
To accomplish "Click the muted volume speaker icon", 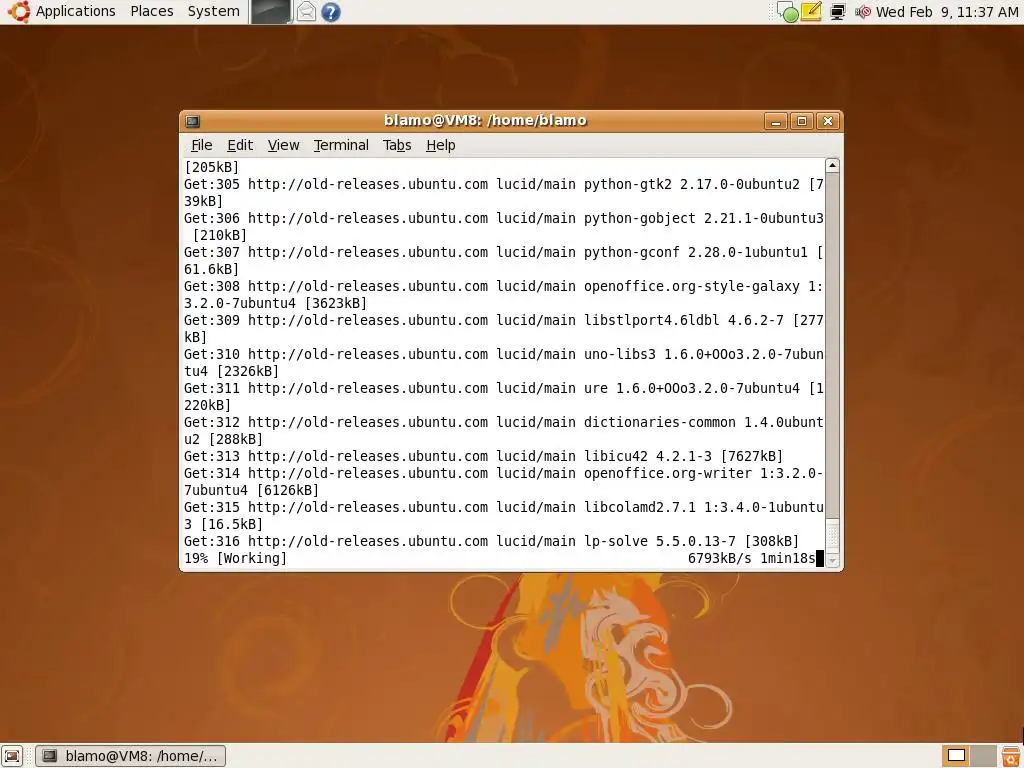I will pos(863,12).
